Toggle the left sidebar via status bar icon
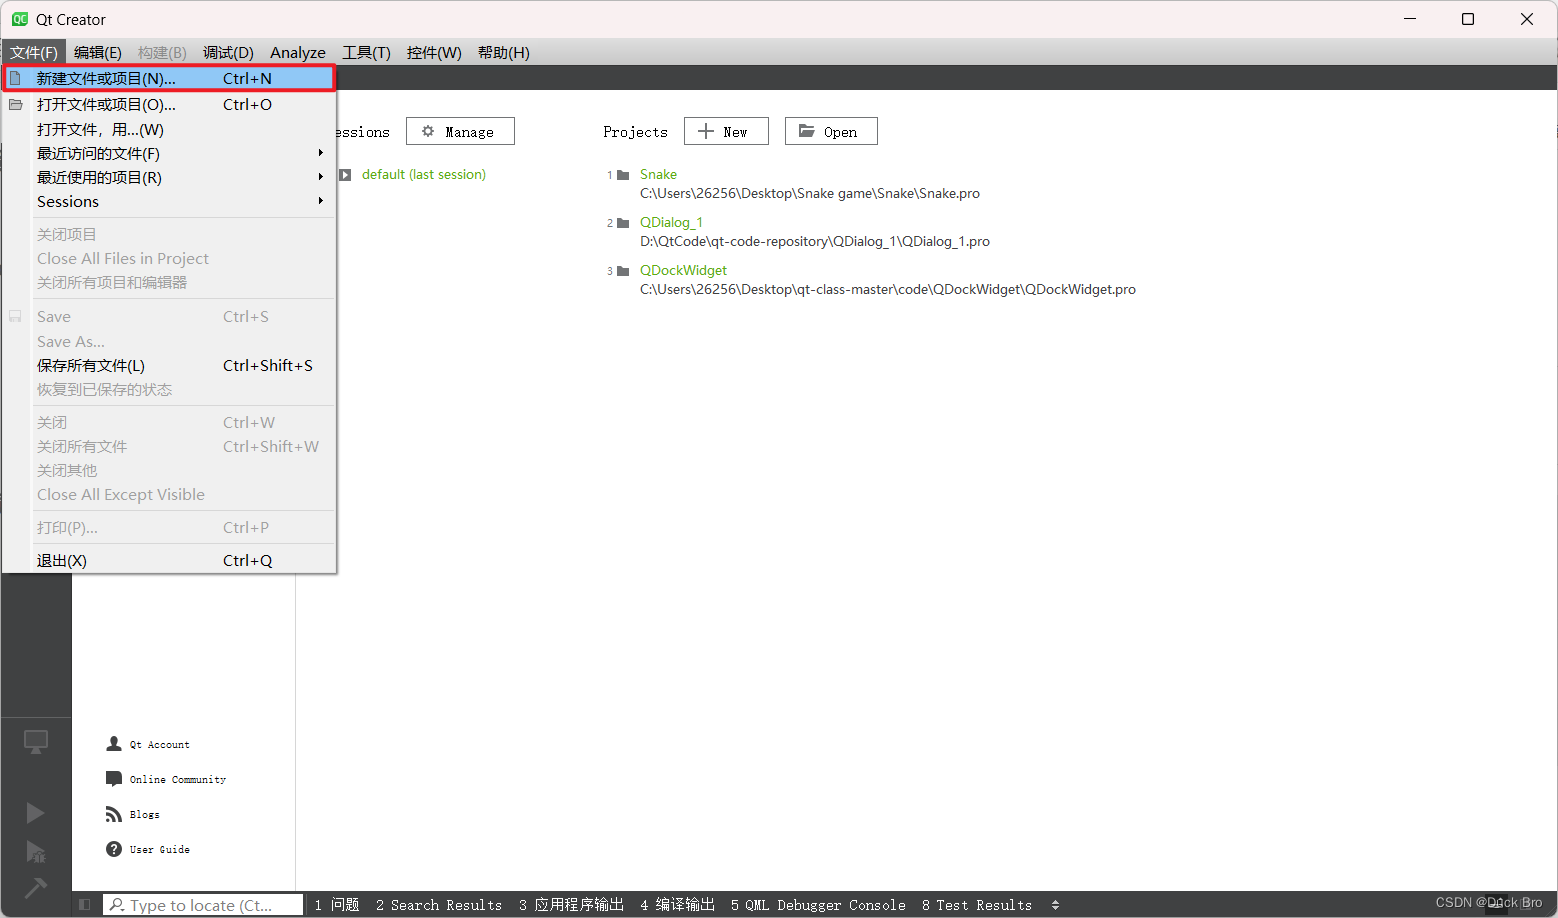The height and width of the screenshot is (918, 1558). 85,905
